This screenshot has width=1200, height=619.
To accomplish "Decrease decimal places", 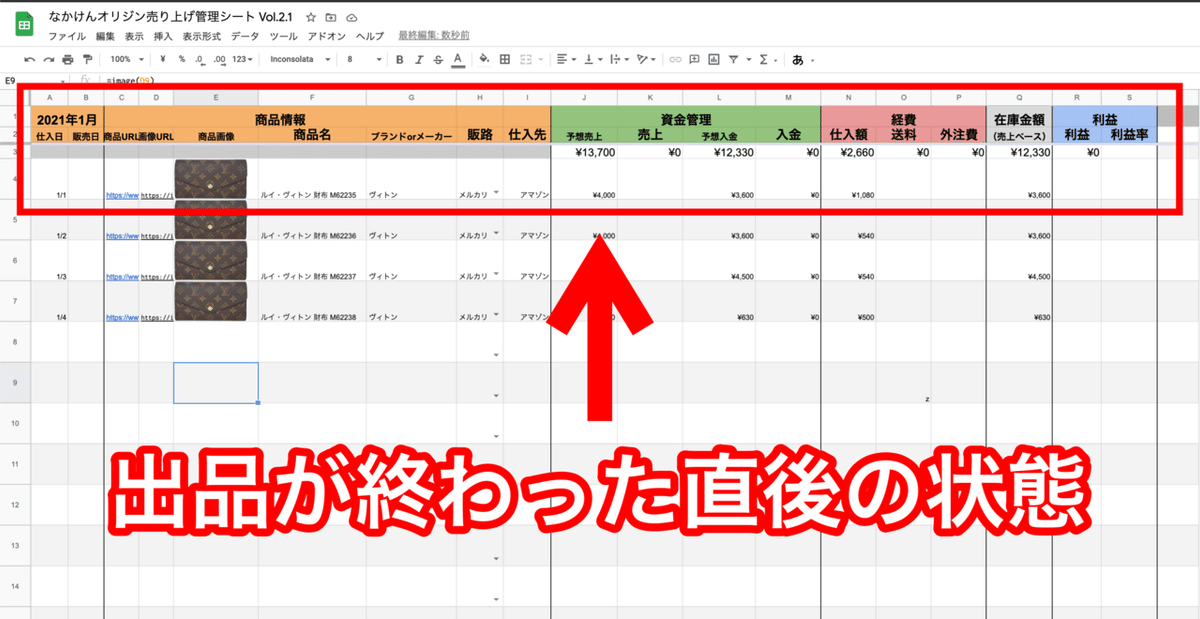I will [x=201, y=60].
